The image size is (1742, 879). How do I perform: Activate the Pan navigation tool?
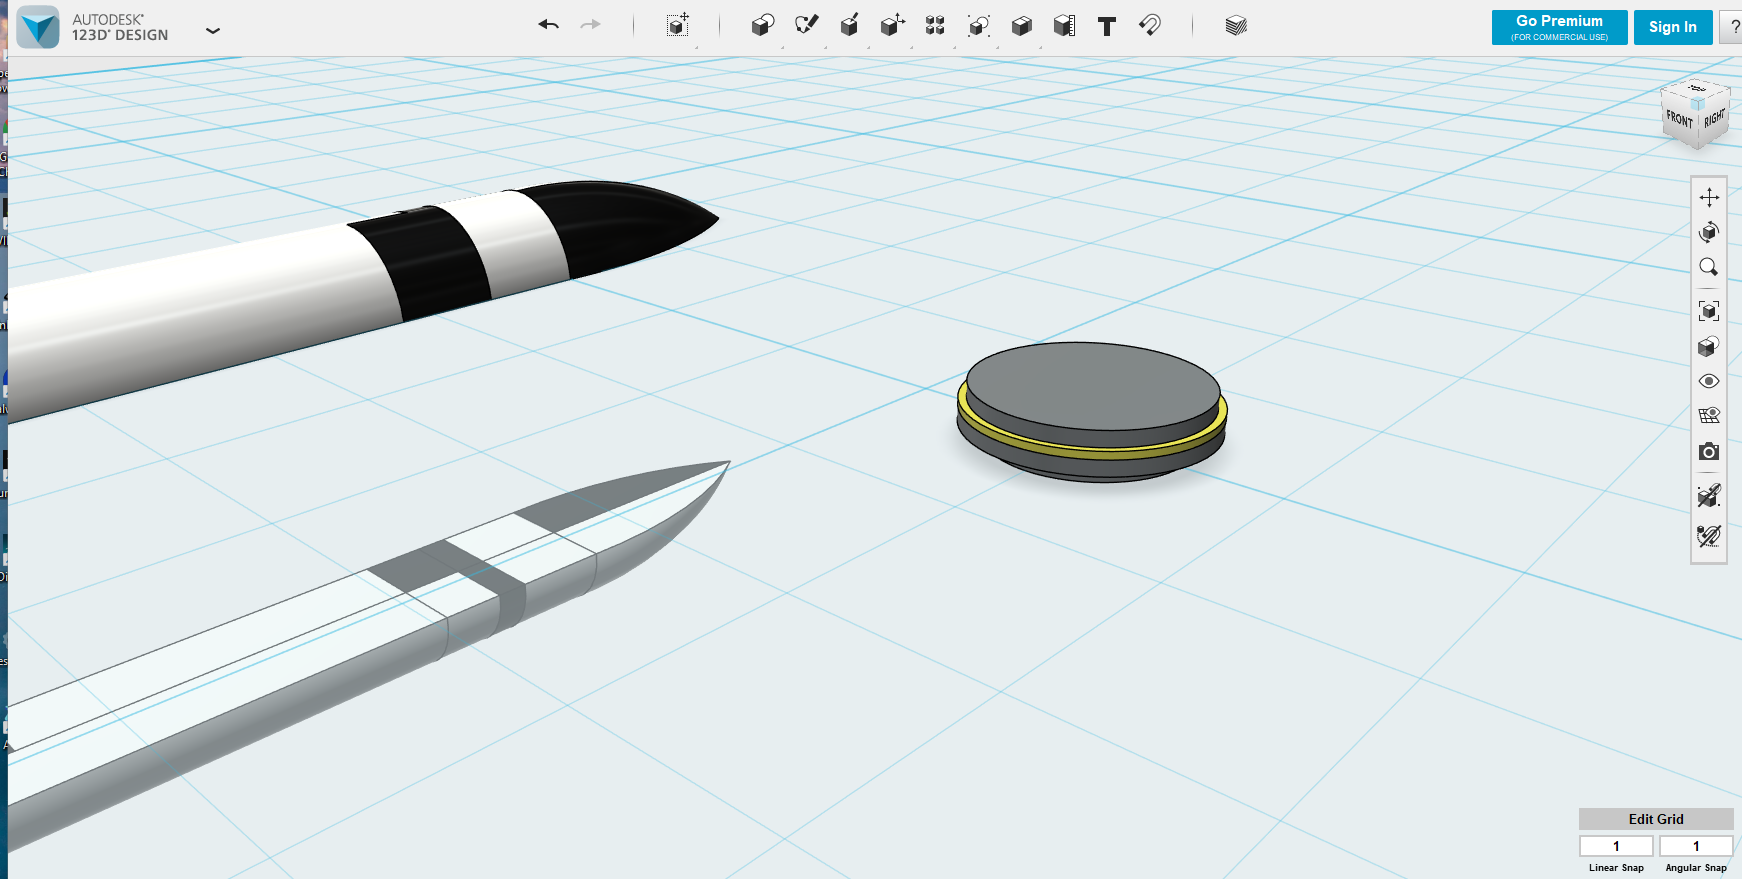[x=1709, y=197]
